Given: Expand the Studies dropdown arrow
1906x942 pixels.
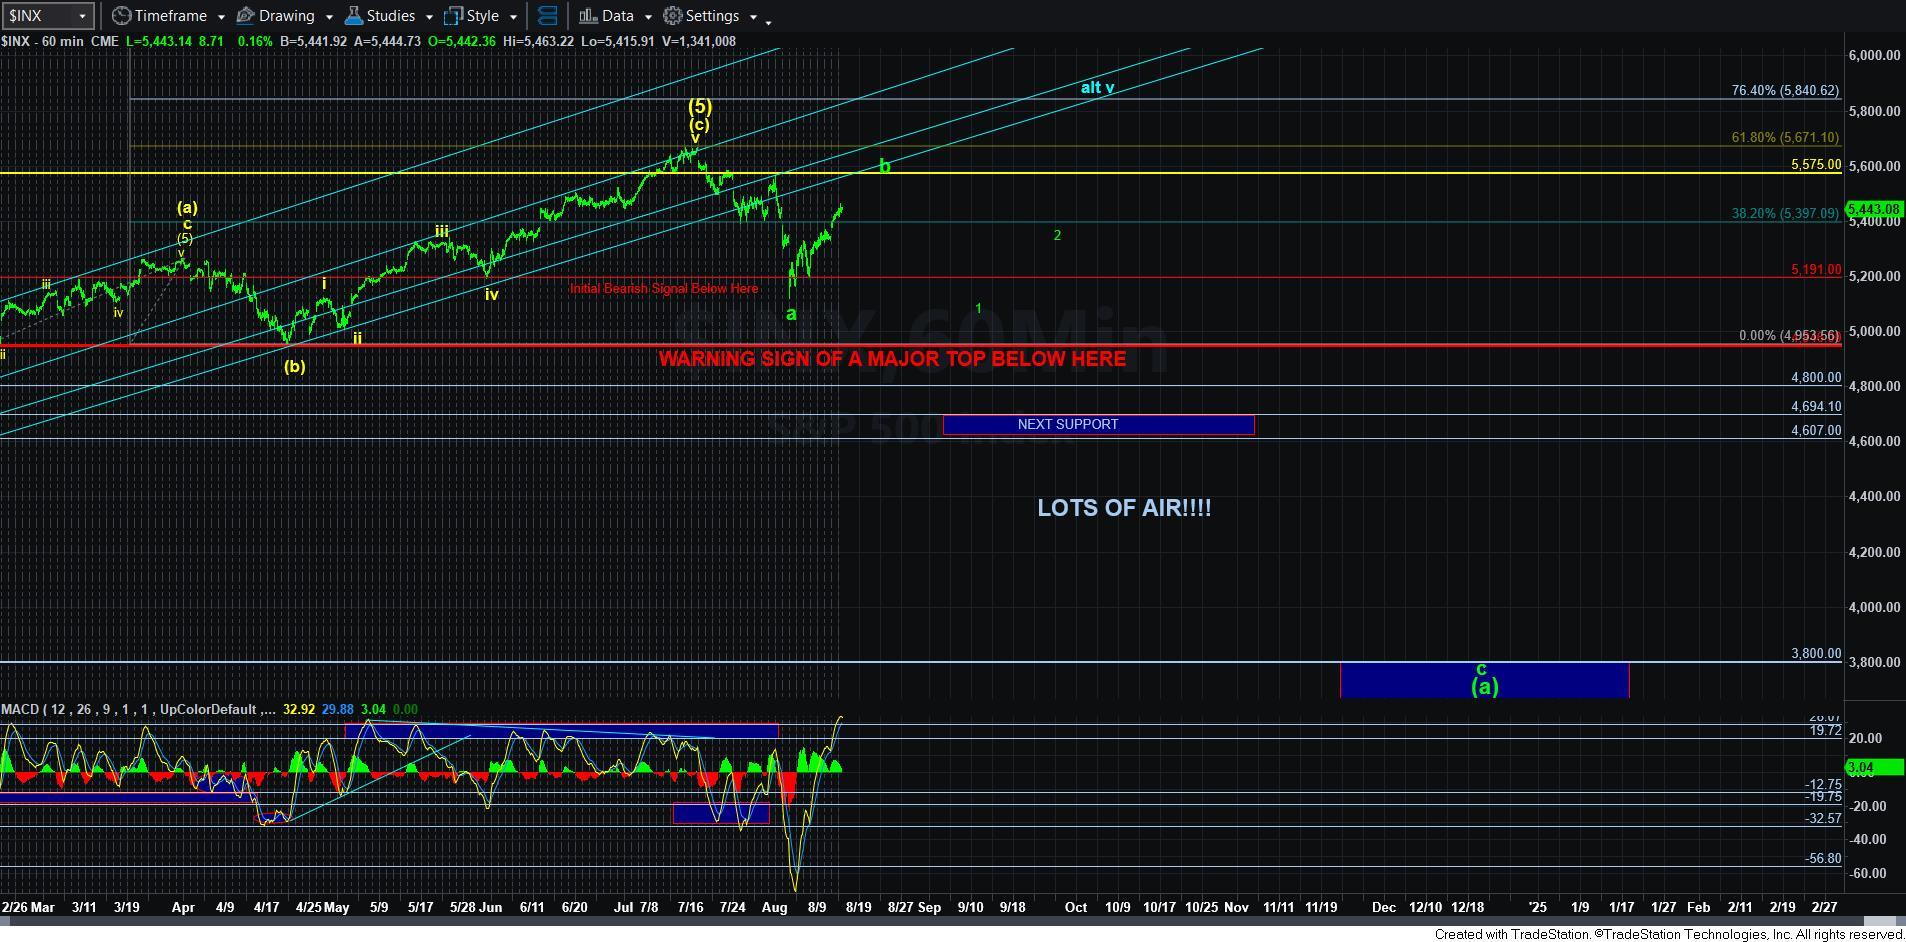Looking at the screenshot, I should pos(429,17).
